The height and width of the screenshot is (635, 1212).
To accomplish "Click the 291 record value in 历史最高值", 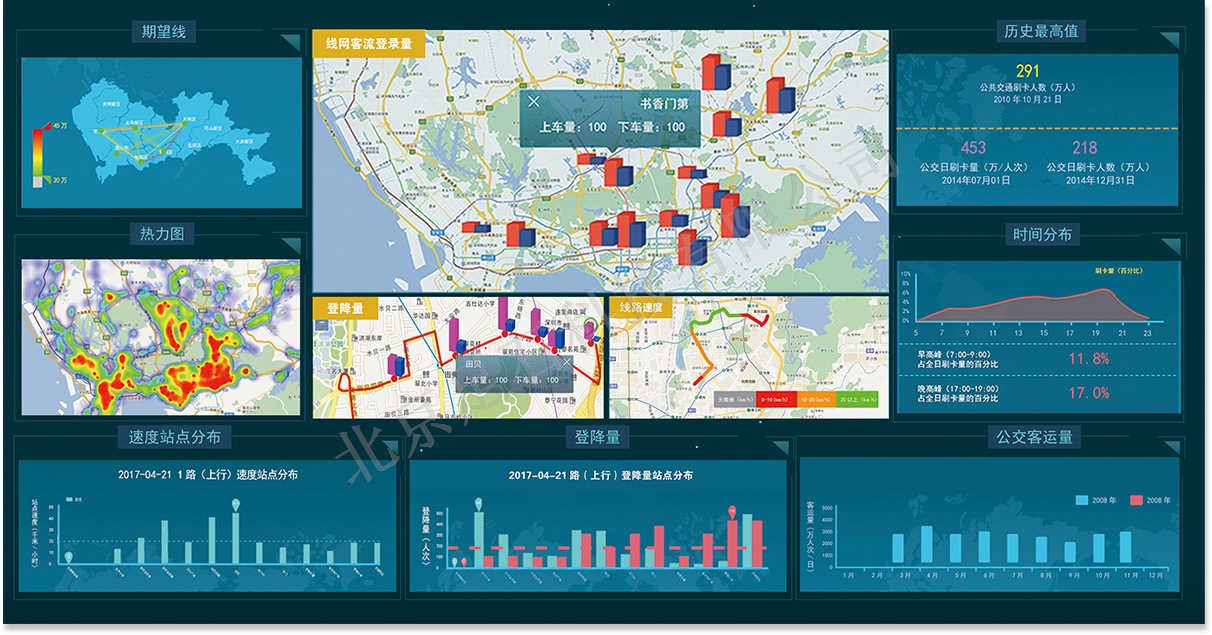I will [x=1028, y=71].
